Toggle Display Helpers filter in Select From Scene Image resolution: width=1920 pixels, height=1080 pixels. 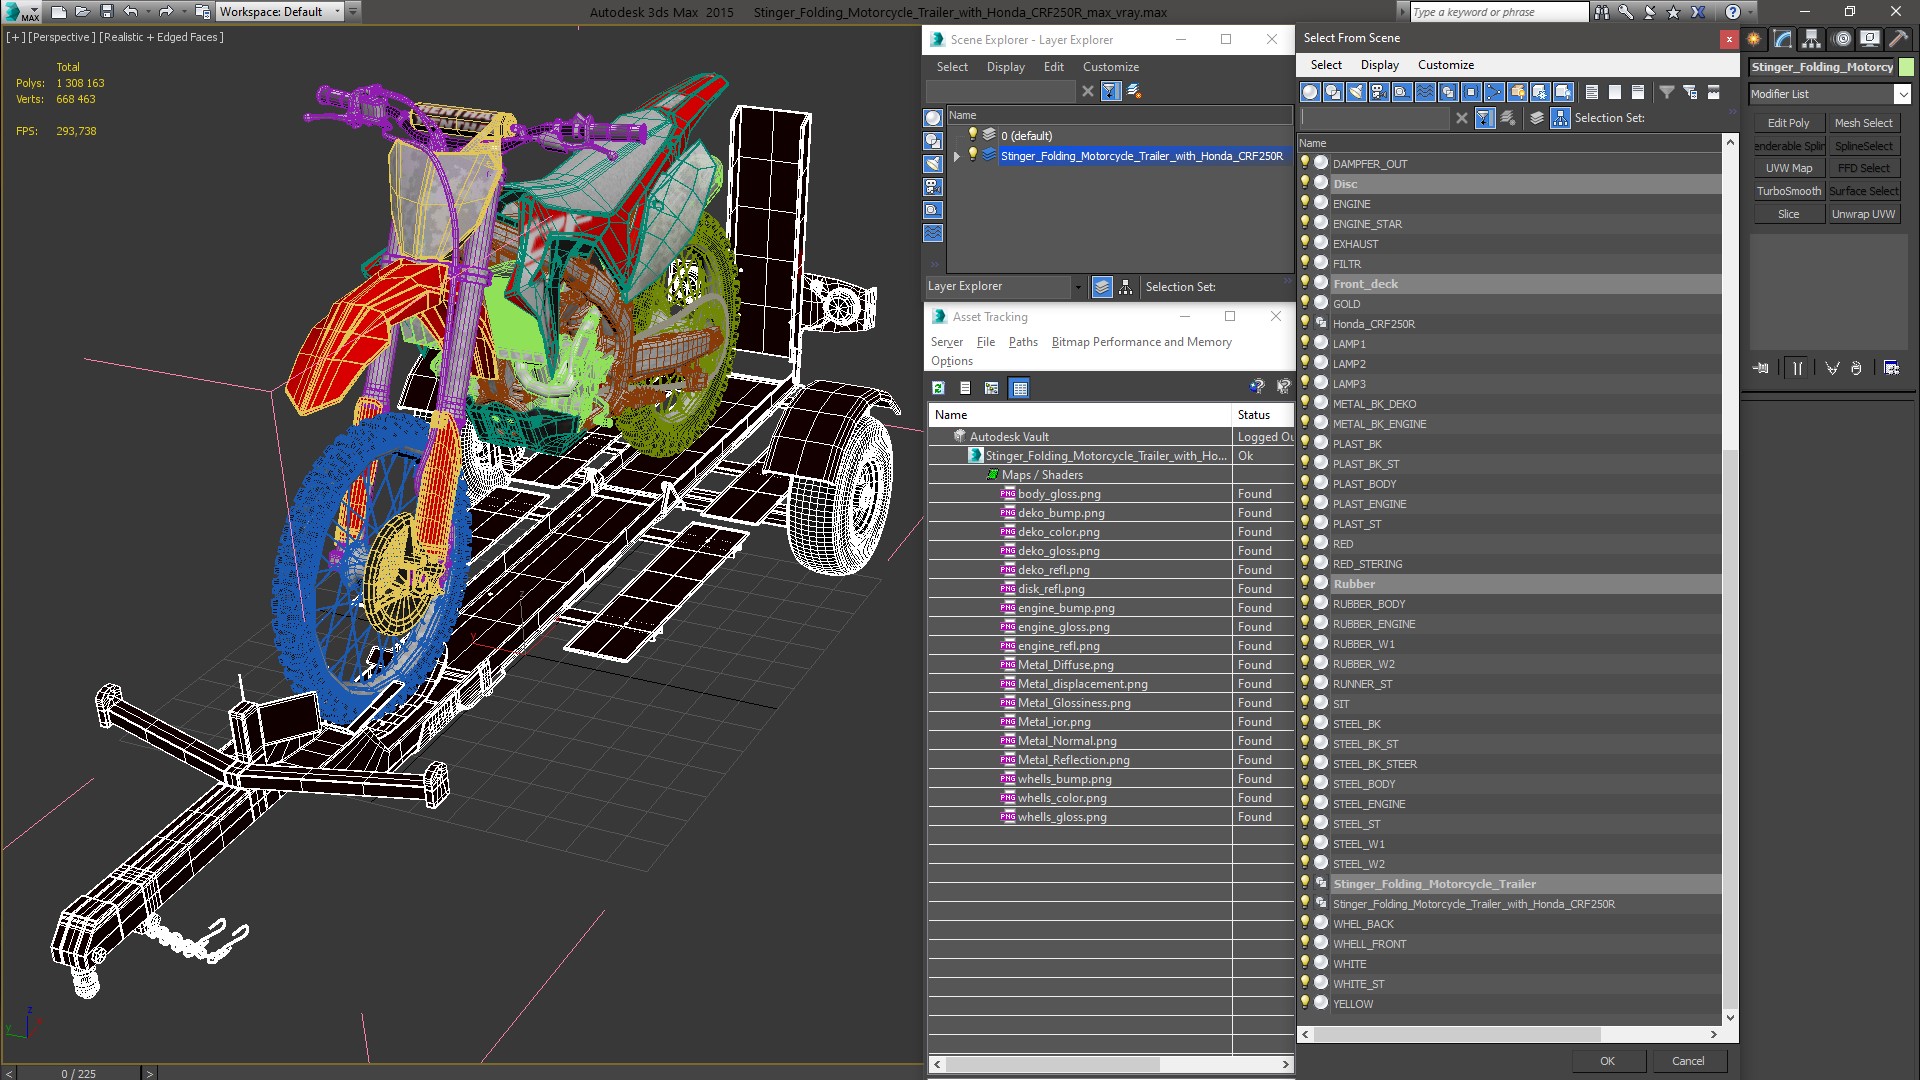point(1402,92)
